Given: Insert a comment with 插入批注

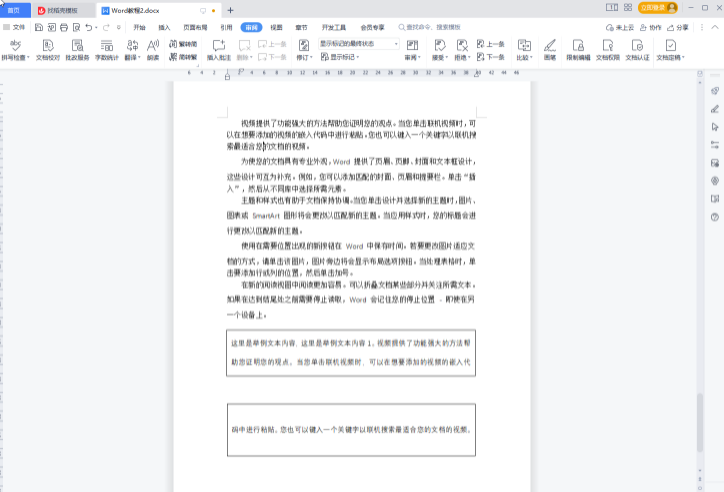Looking at the screenshot, I should (x=218, y=50).
